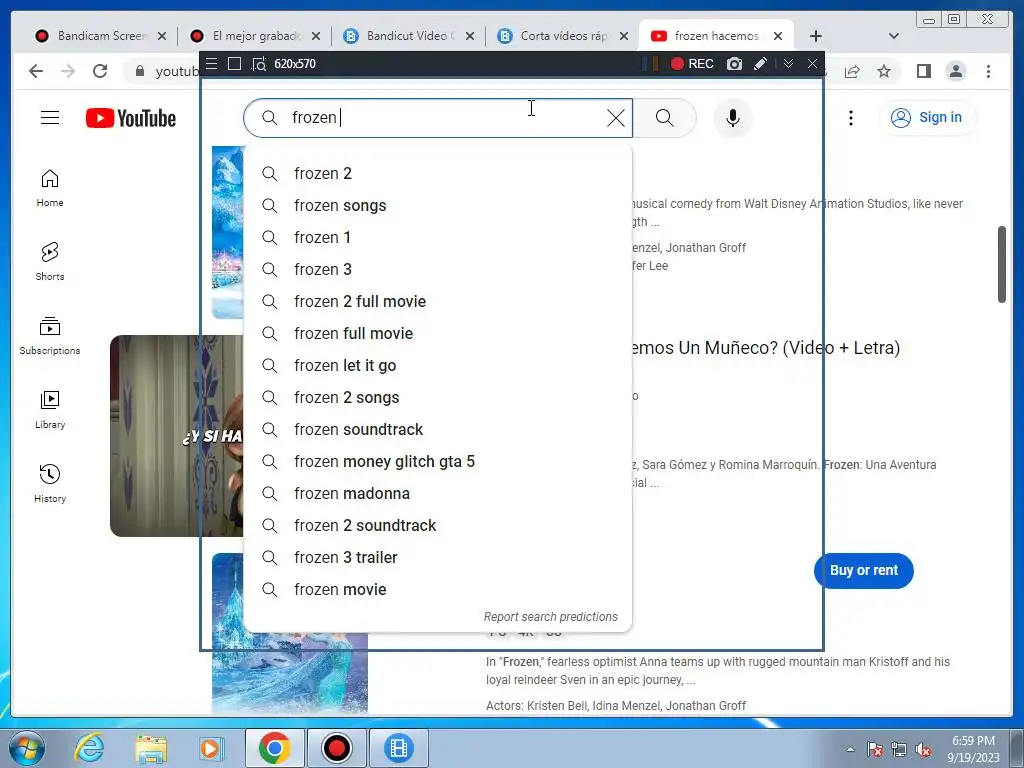Open Subscriptions in the sidebar
Screen dimensions: 1024x768
[50, 336]
